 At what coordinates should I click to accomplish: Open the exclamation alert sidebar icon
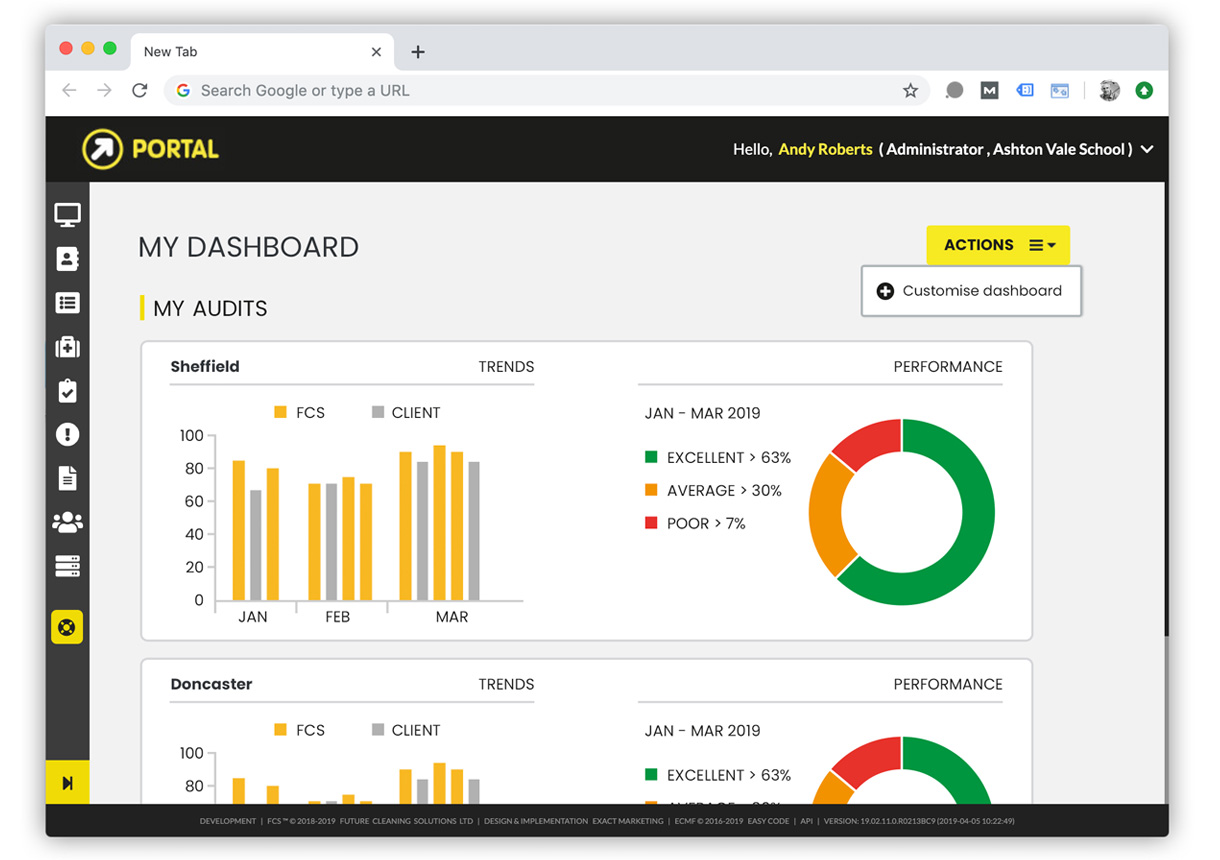(x=67, y=434)
